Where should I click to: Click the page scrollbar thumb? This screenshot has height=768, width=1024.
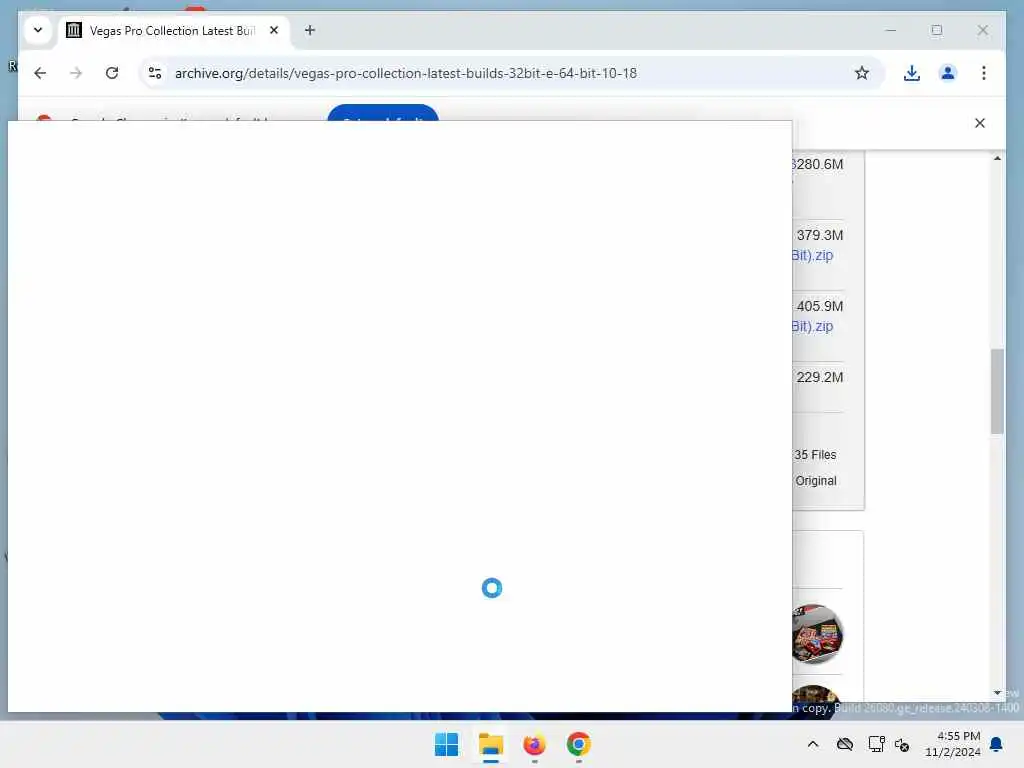pos(997,392)
